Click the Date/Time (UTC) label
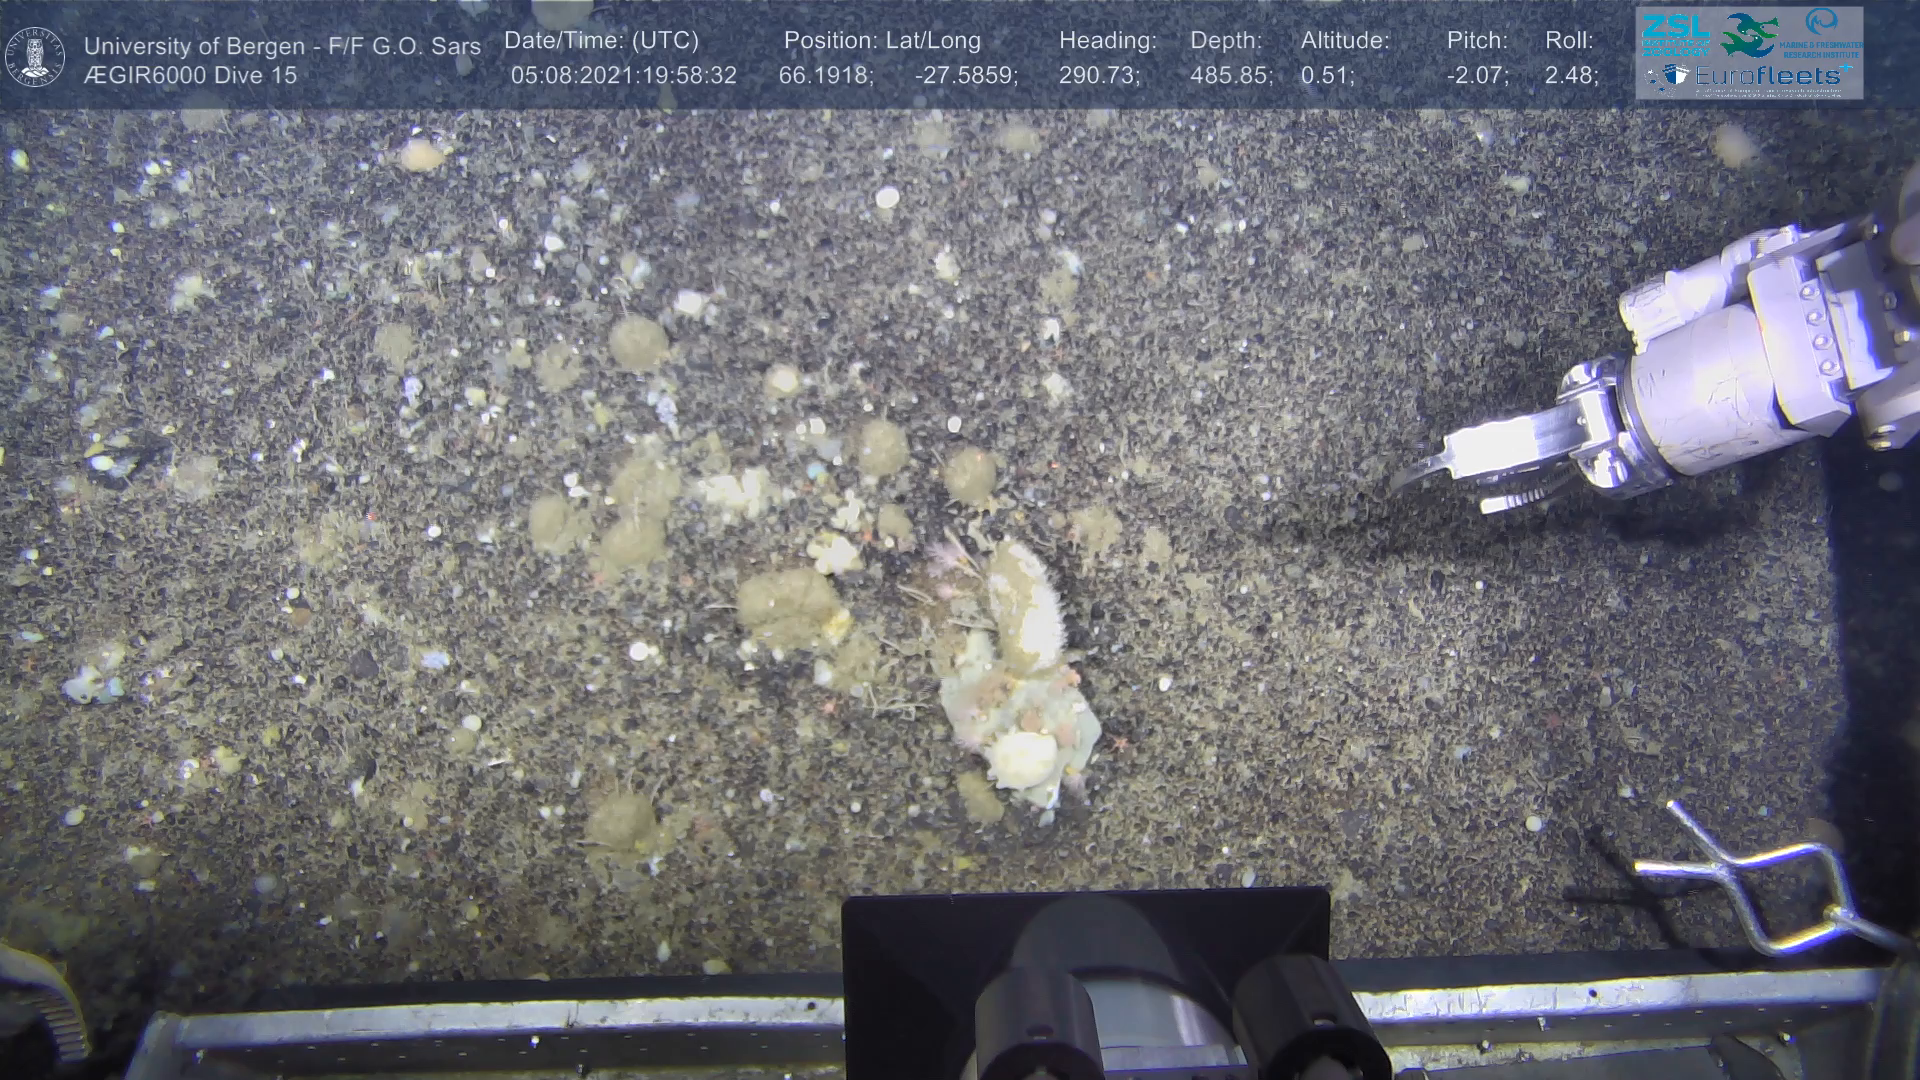The width and height of the screenshot is (1920, 1080). pyautogui.click(x=601, y=41)
